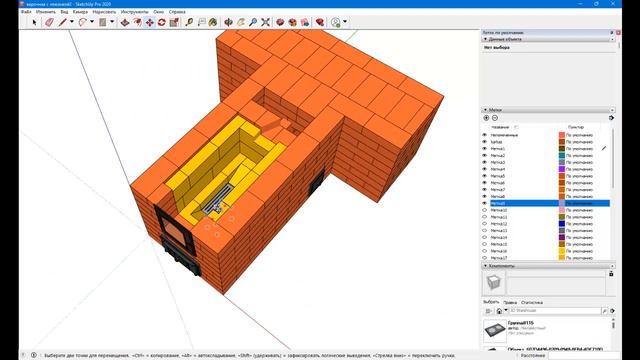Open components view options list dropdown
Image resolution: width=640 pixels, height=360 pixels.
tap(489, 311)
